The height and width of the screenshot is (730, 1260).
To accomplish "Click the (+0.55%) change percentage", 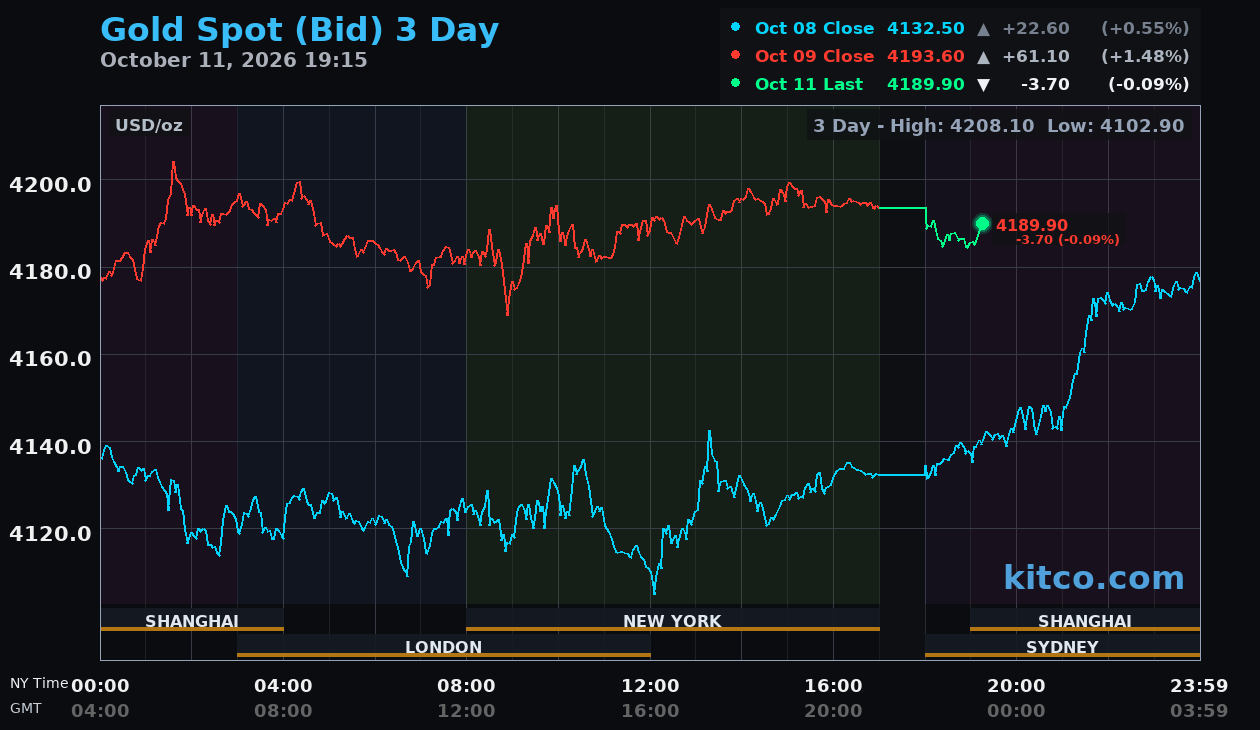I will (1145, 29).
